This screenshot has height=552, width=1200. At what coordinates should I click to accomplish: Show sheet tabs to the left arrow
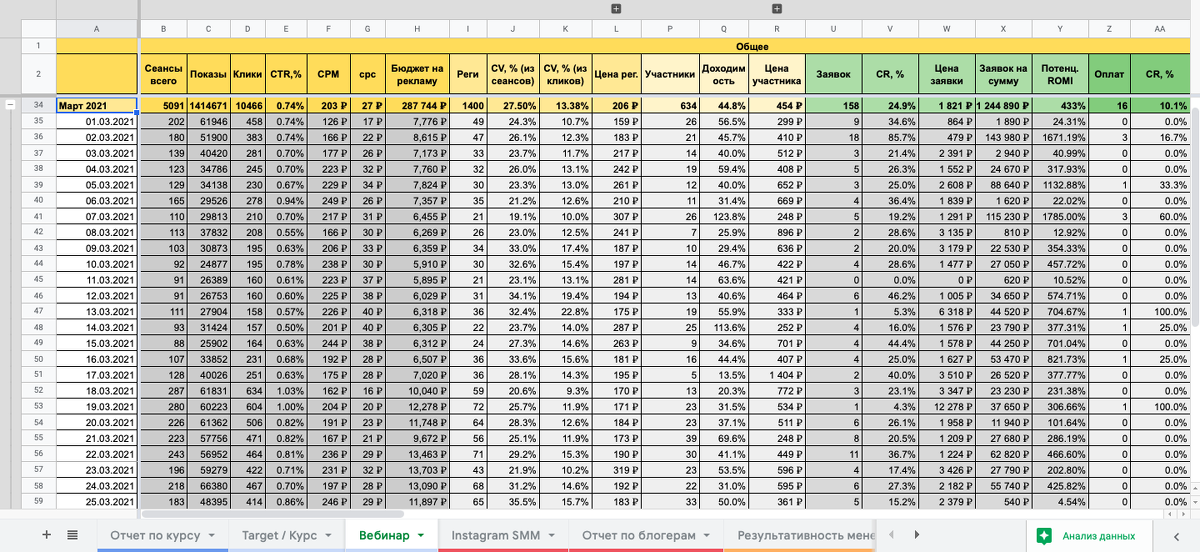[x=890, y=535]
